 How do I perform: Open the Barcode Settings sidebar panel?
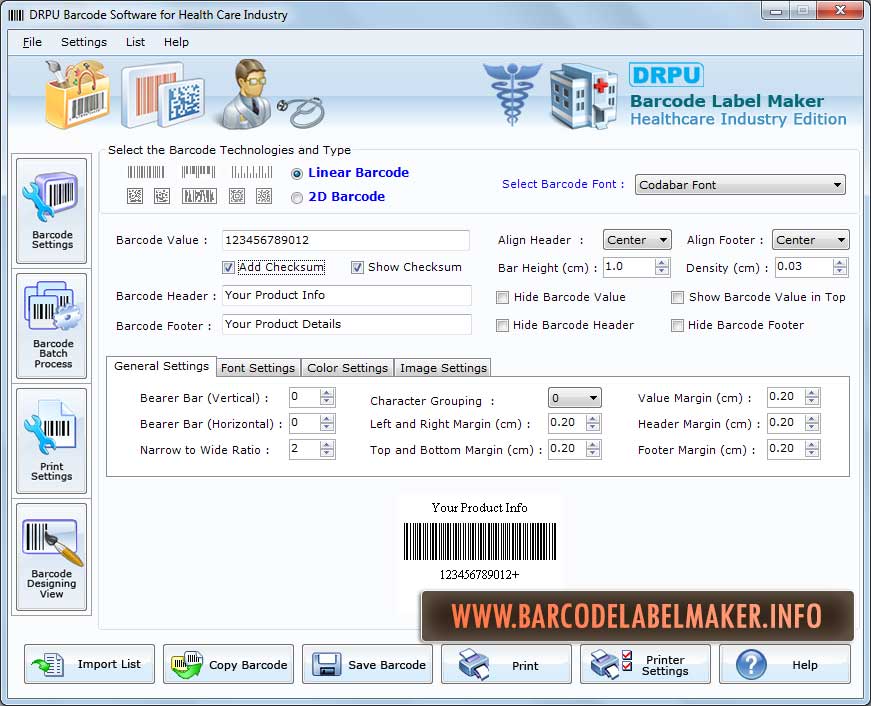tap(52, 211)
